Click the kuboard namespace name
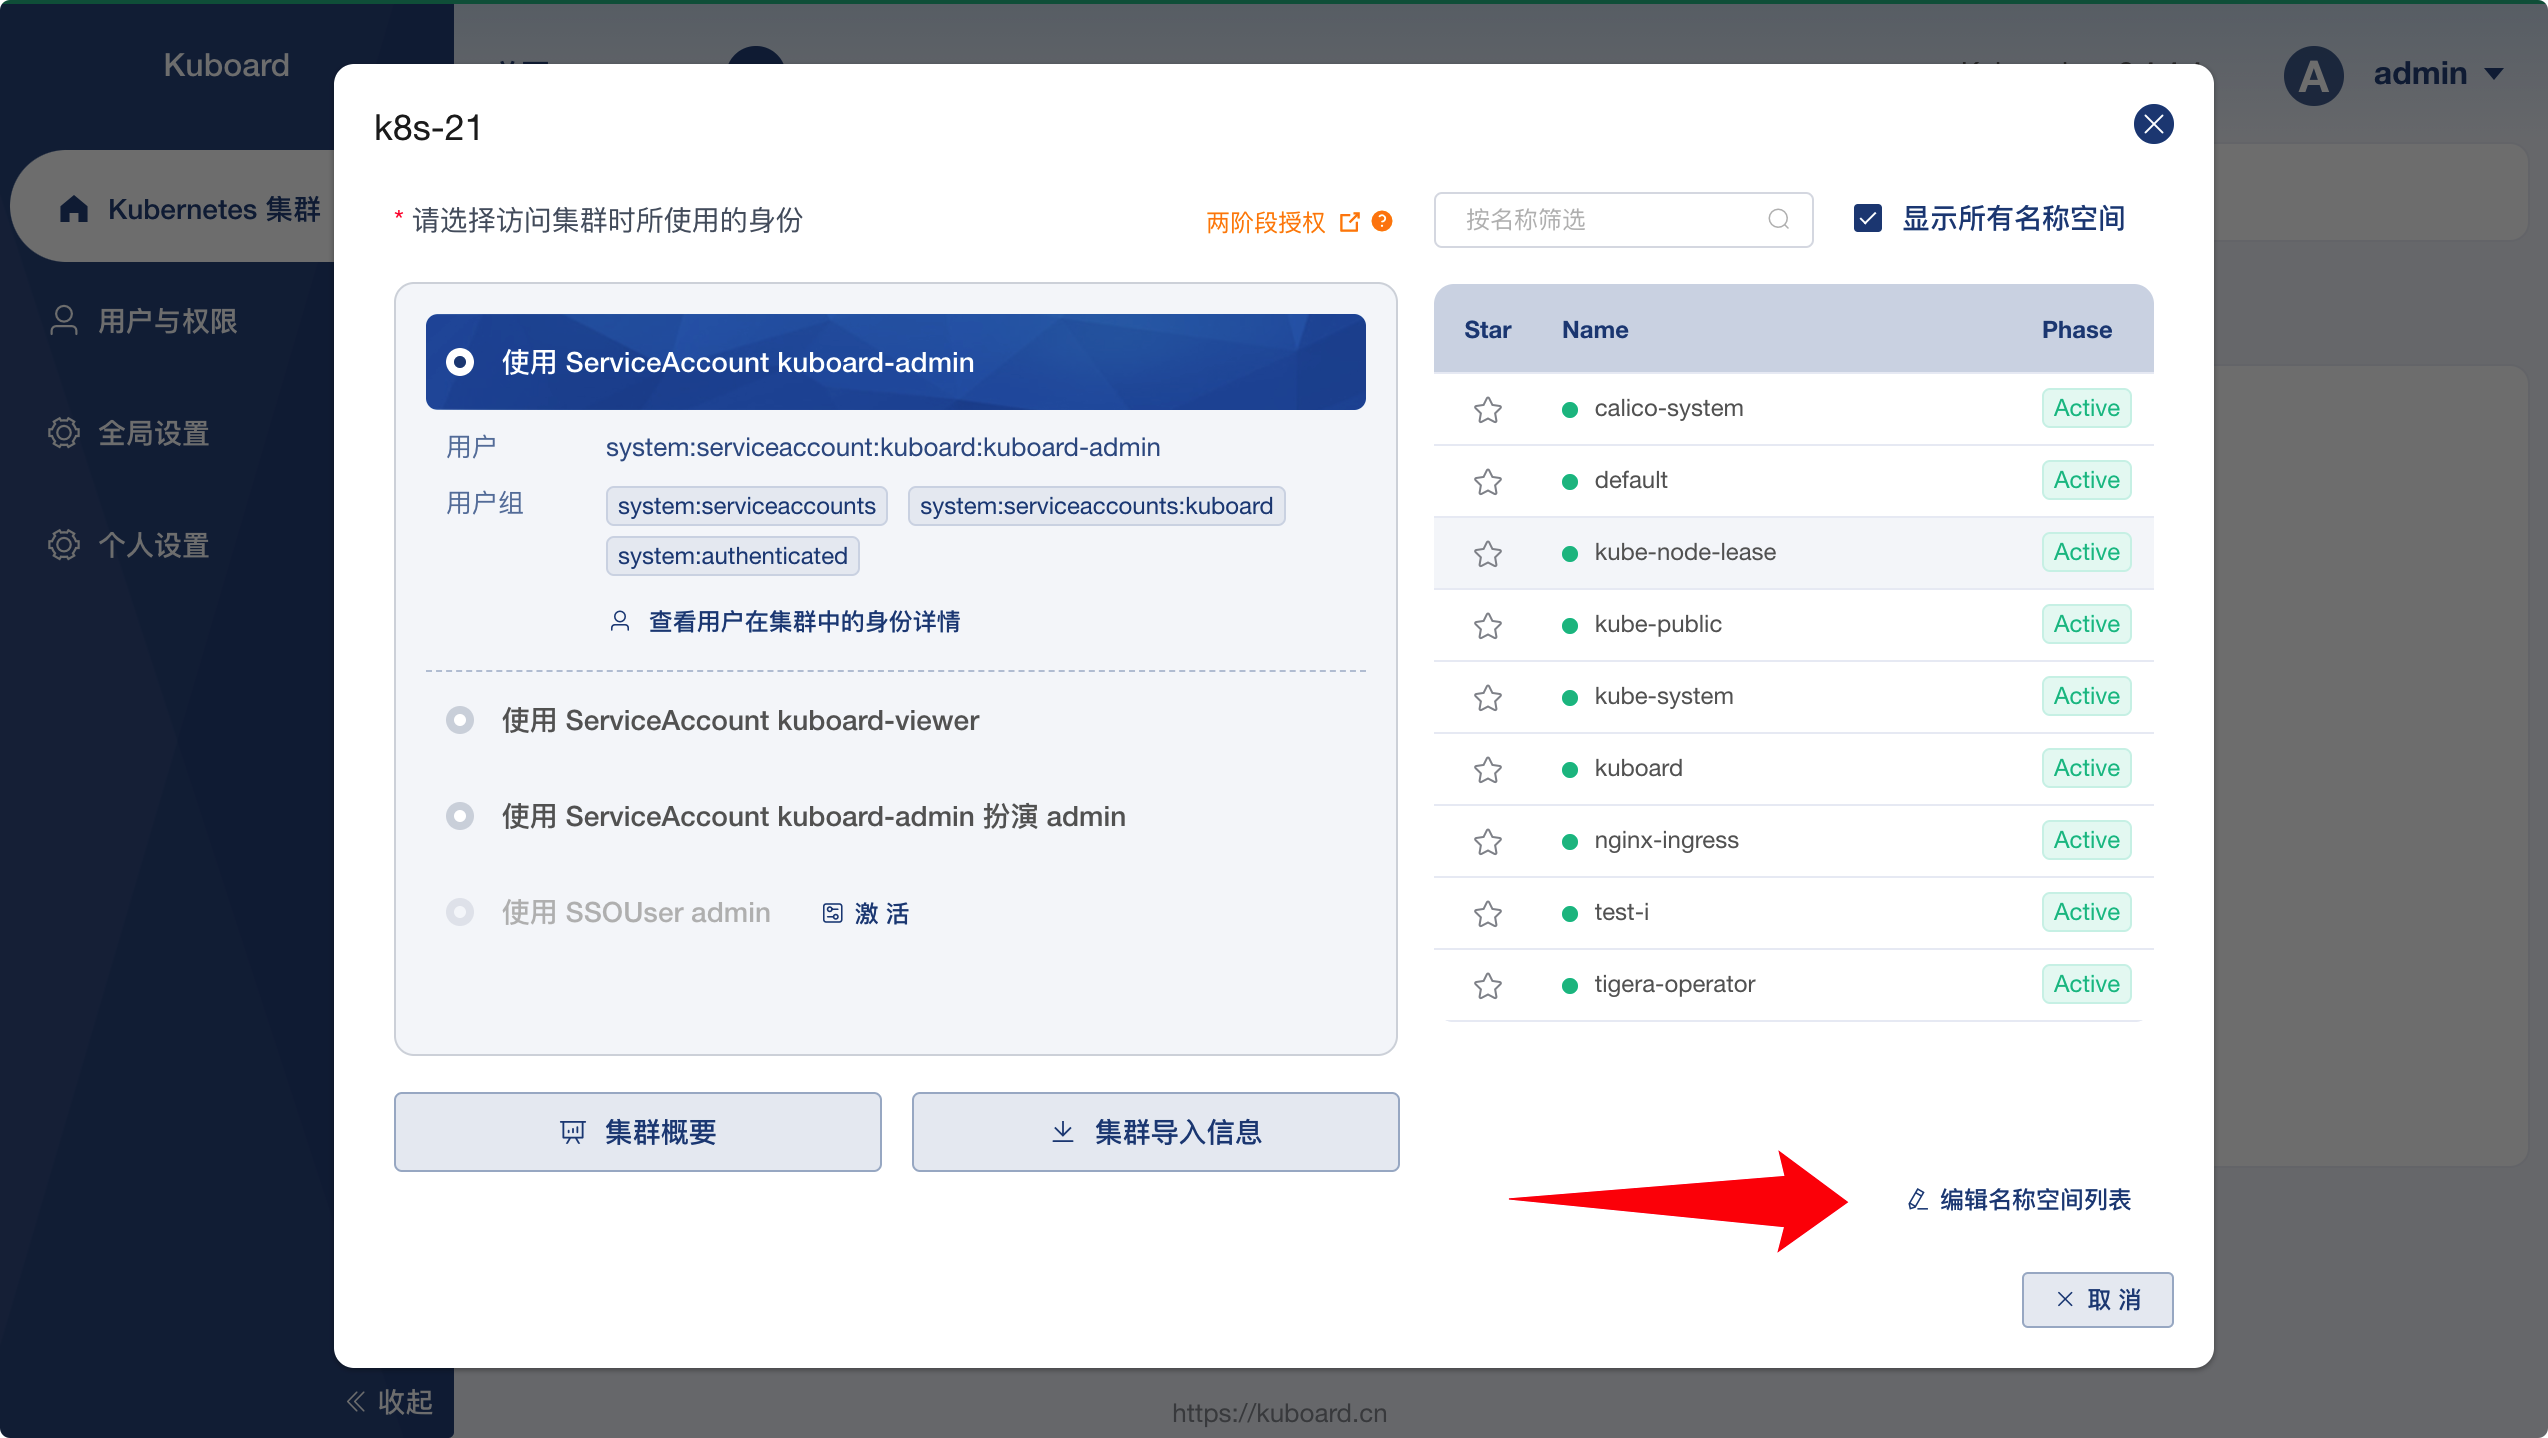Viewport: 2548px width, 1438px height. point(1638,768)
